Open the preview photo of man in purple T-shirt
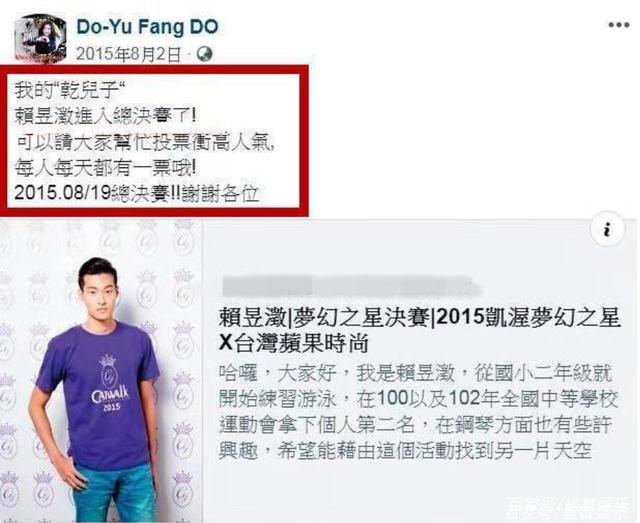The image size is (640, 523). (x=101, y=371)
